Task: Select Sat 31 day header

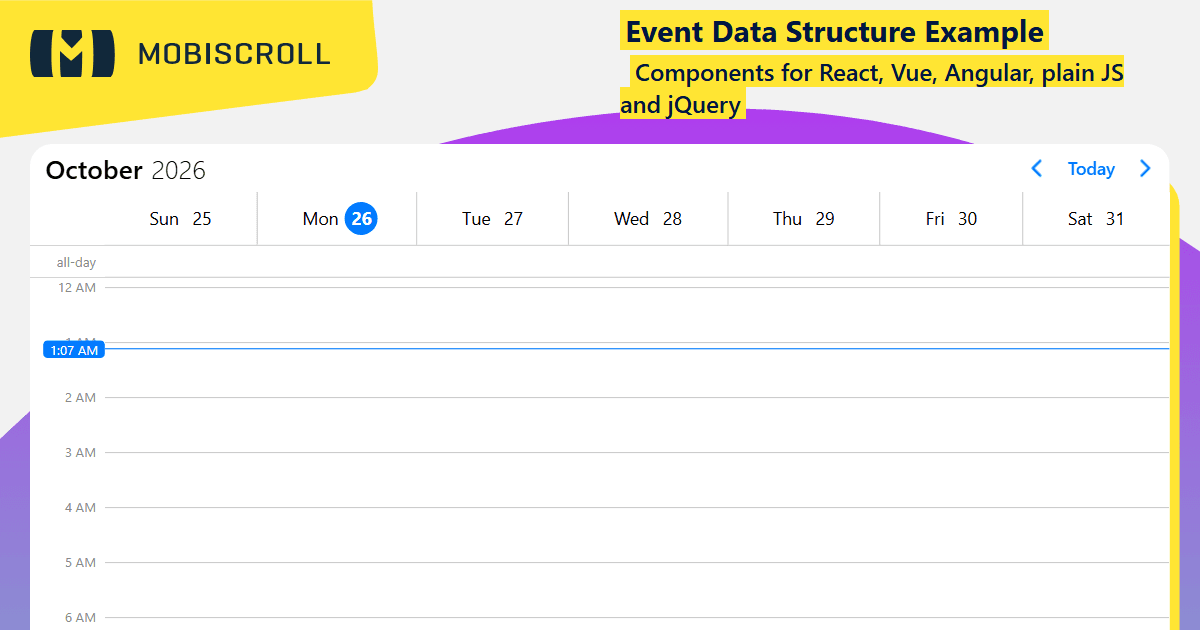Action: [x=1096, y=219]
